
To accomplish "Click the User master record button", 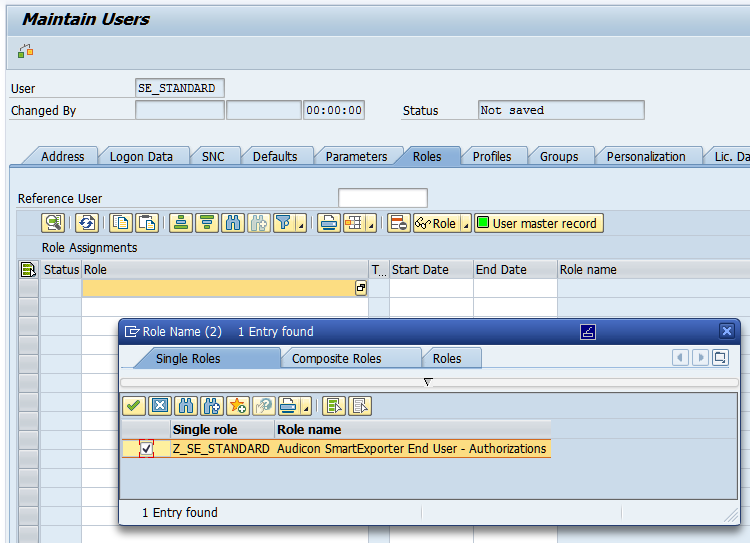I will (x=539, y=223).
